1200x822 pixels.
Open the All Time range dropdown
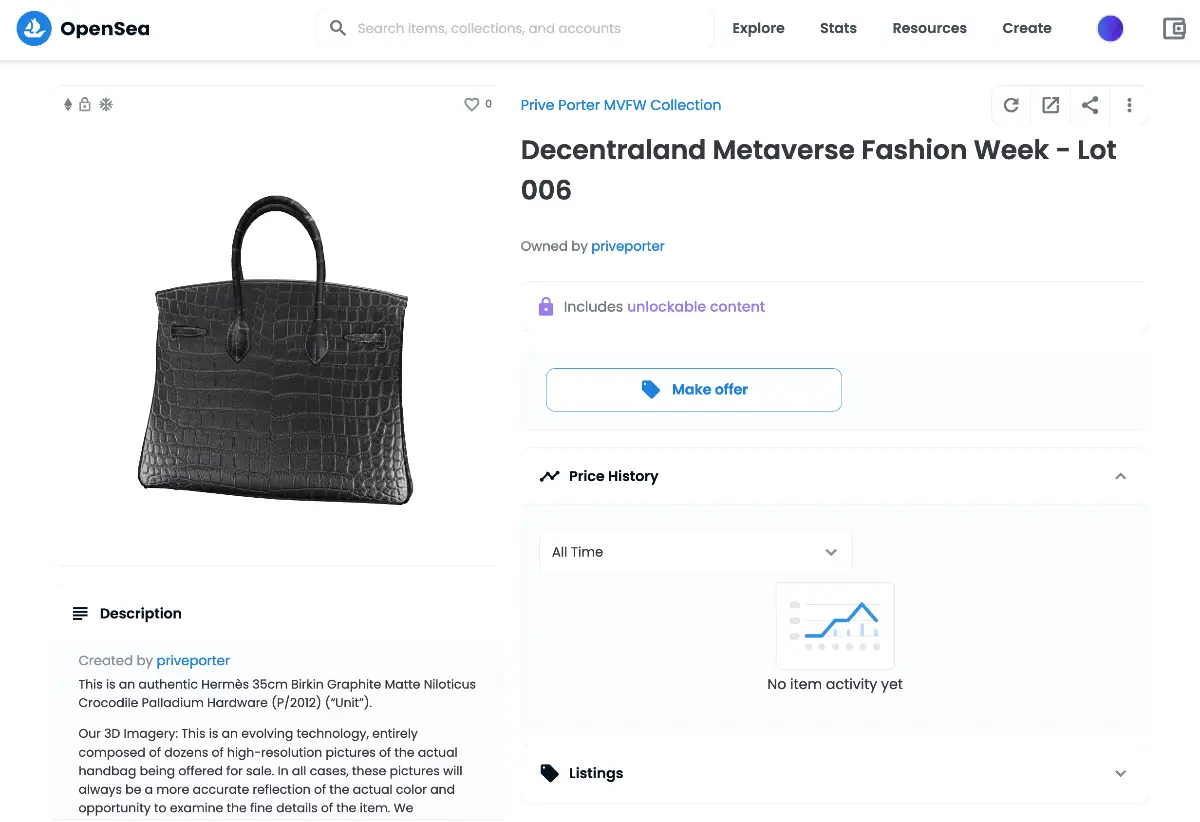pyautogui.click(x=695, y=552)
